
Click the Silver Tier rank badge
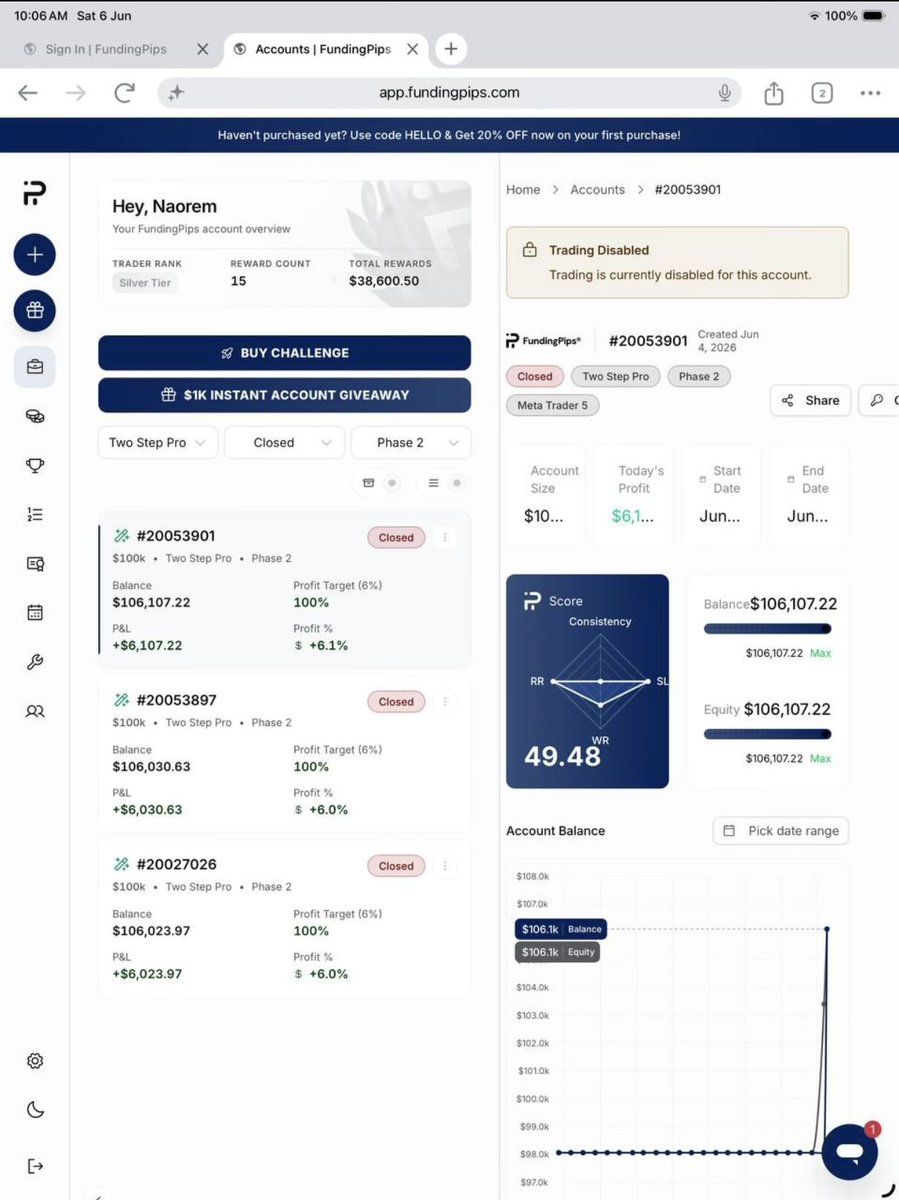(145, 283)
